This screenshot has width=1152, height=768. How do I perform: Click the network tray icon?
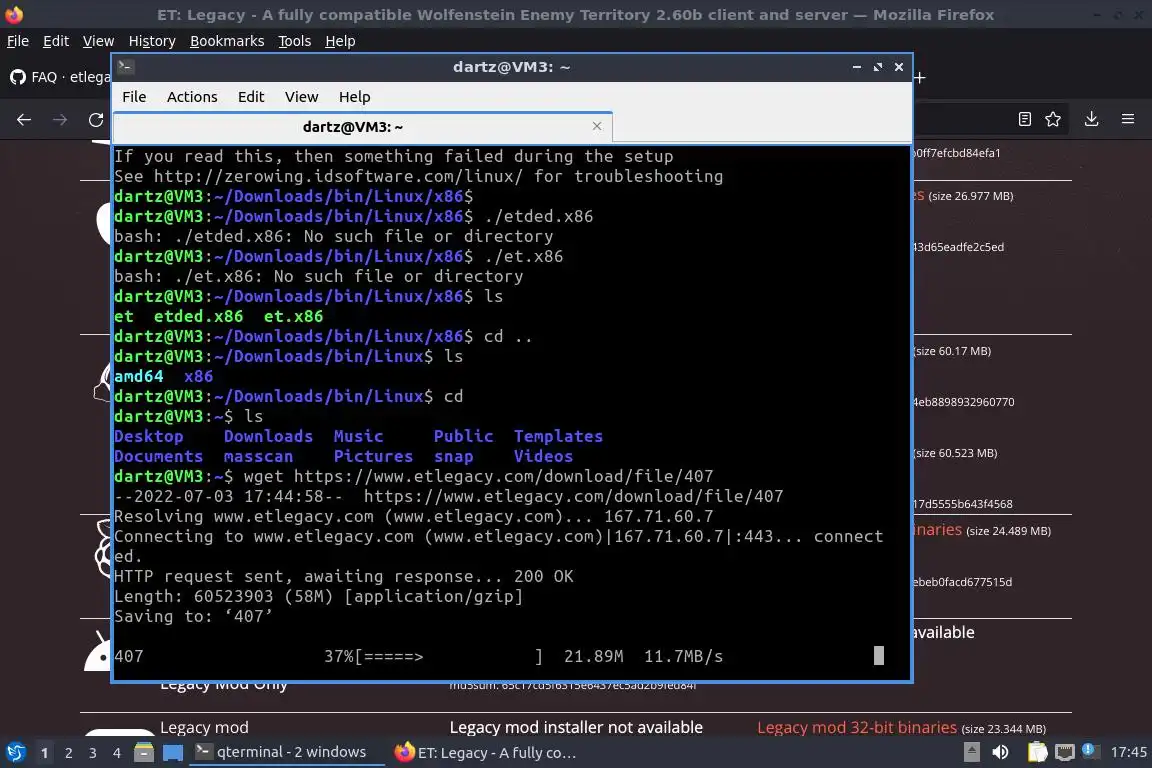(x=1064, y=752)
